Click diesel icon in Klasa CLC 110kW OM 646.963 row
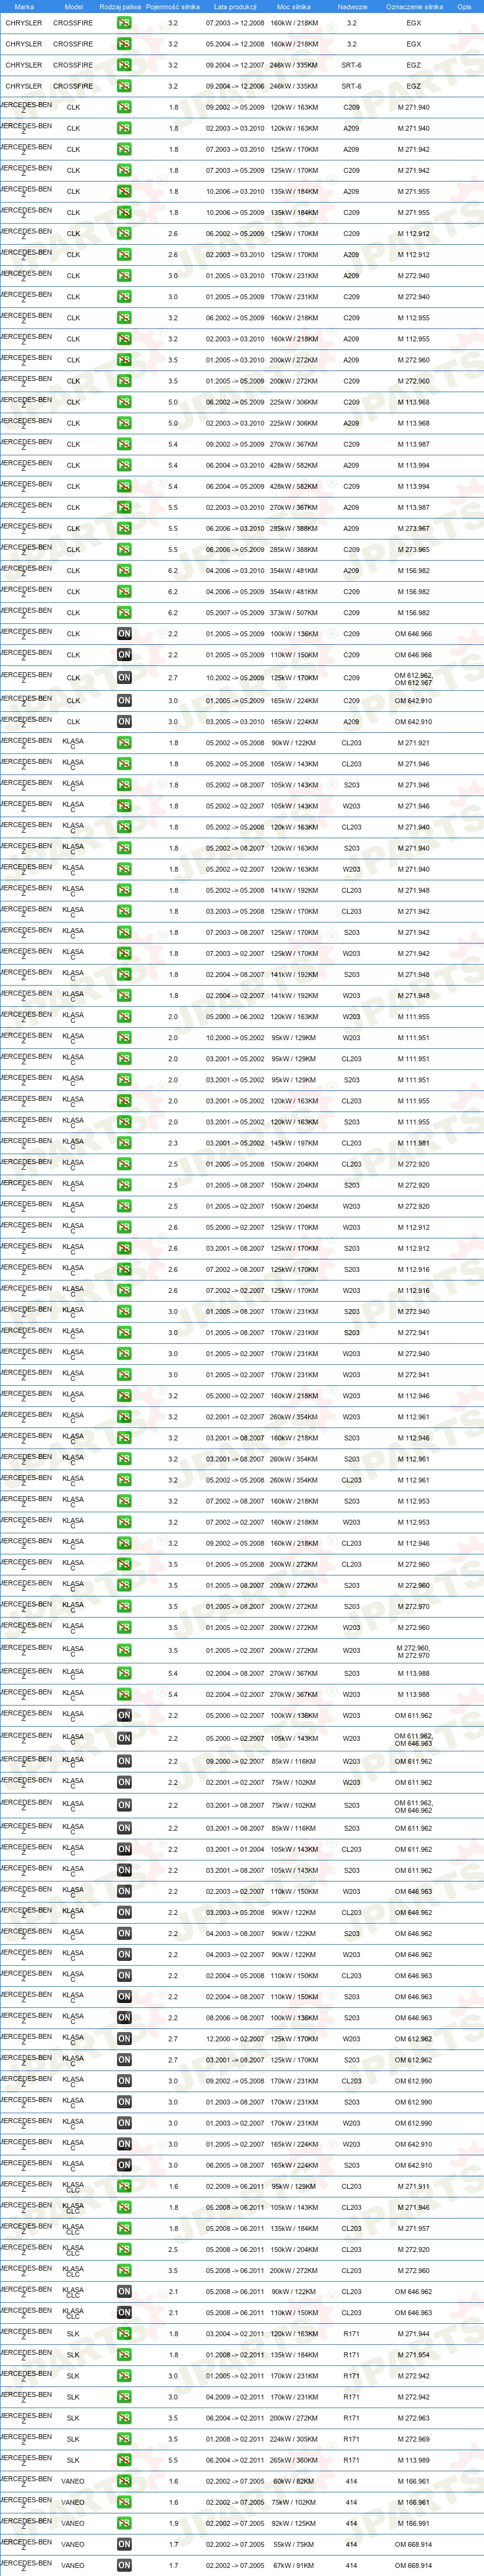The width and height of the screenshot is (484, 2576). [124, 2313]
